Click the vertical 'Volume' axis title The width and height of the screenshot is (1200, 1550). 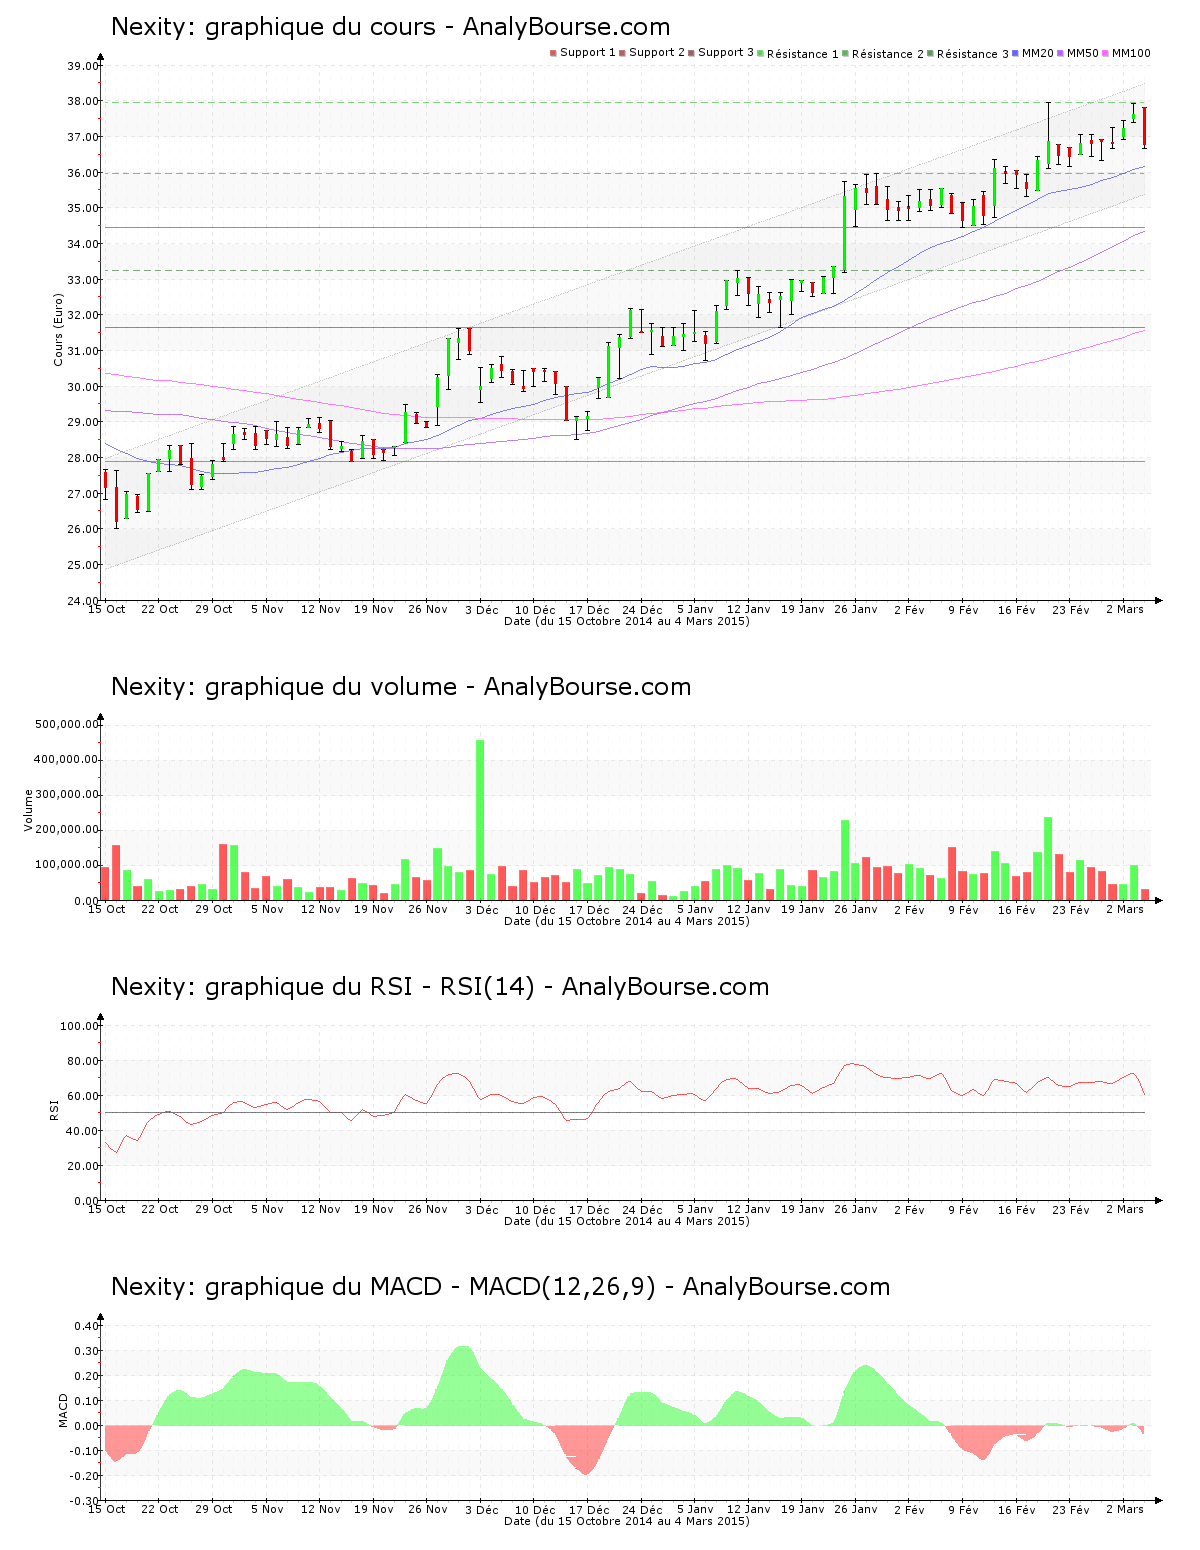point(29,810)
